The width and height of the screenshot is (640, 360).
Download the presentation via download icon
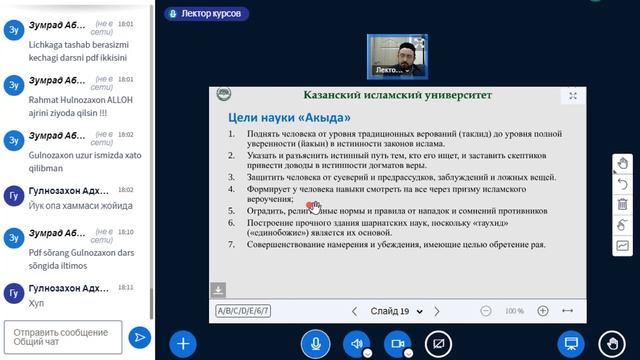(218, 290)
